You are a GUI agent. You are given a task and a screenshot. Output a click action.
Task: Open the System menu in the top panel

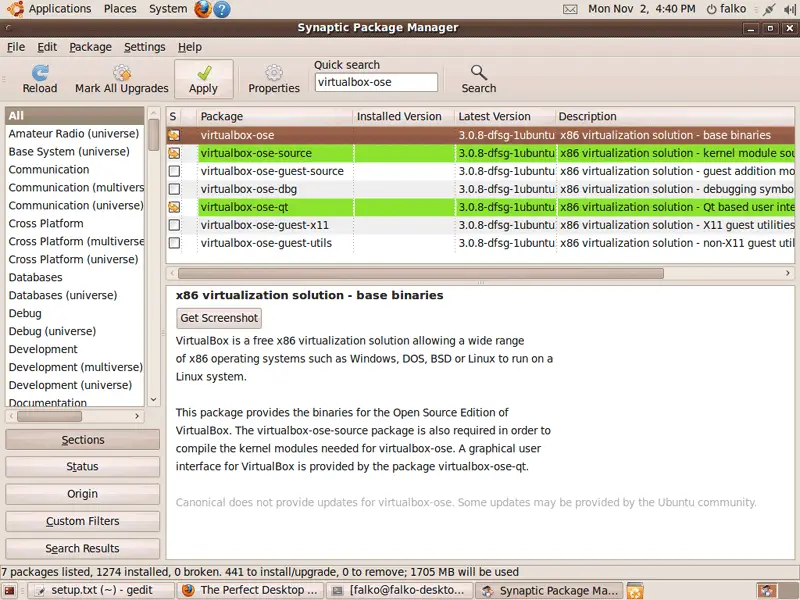point(168,9)
